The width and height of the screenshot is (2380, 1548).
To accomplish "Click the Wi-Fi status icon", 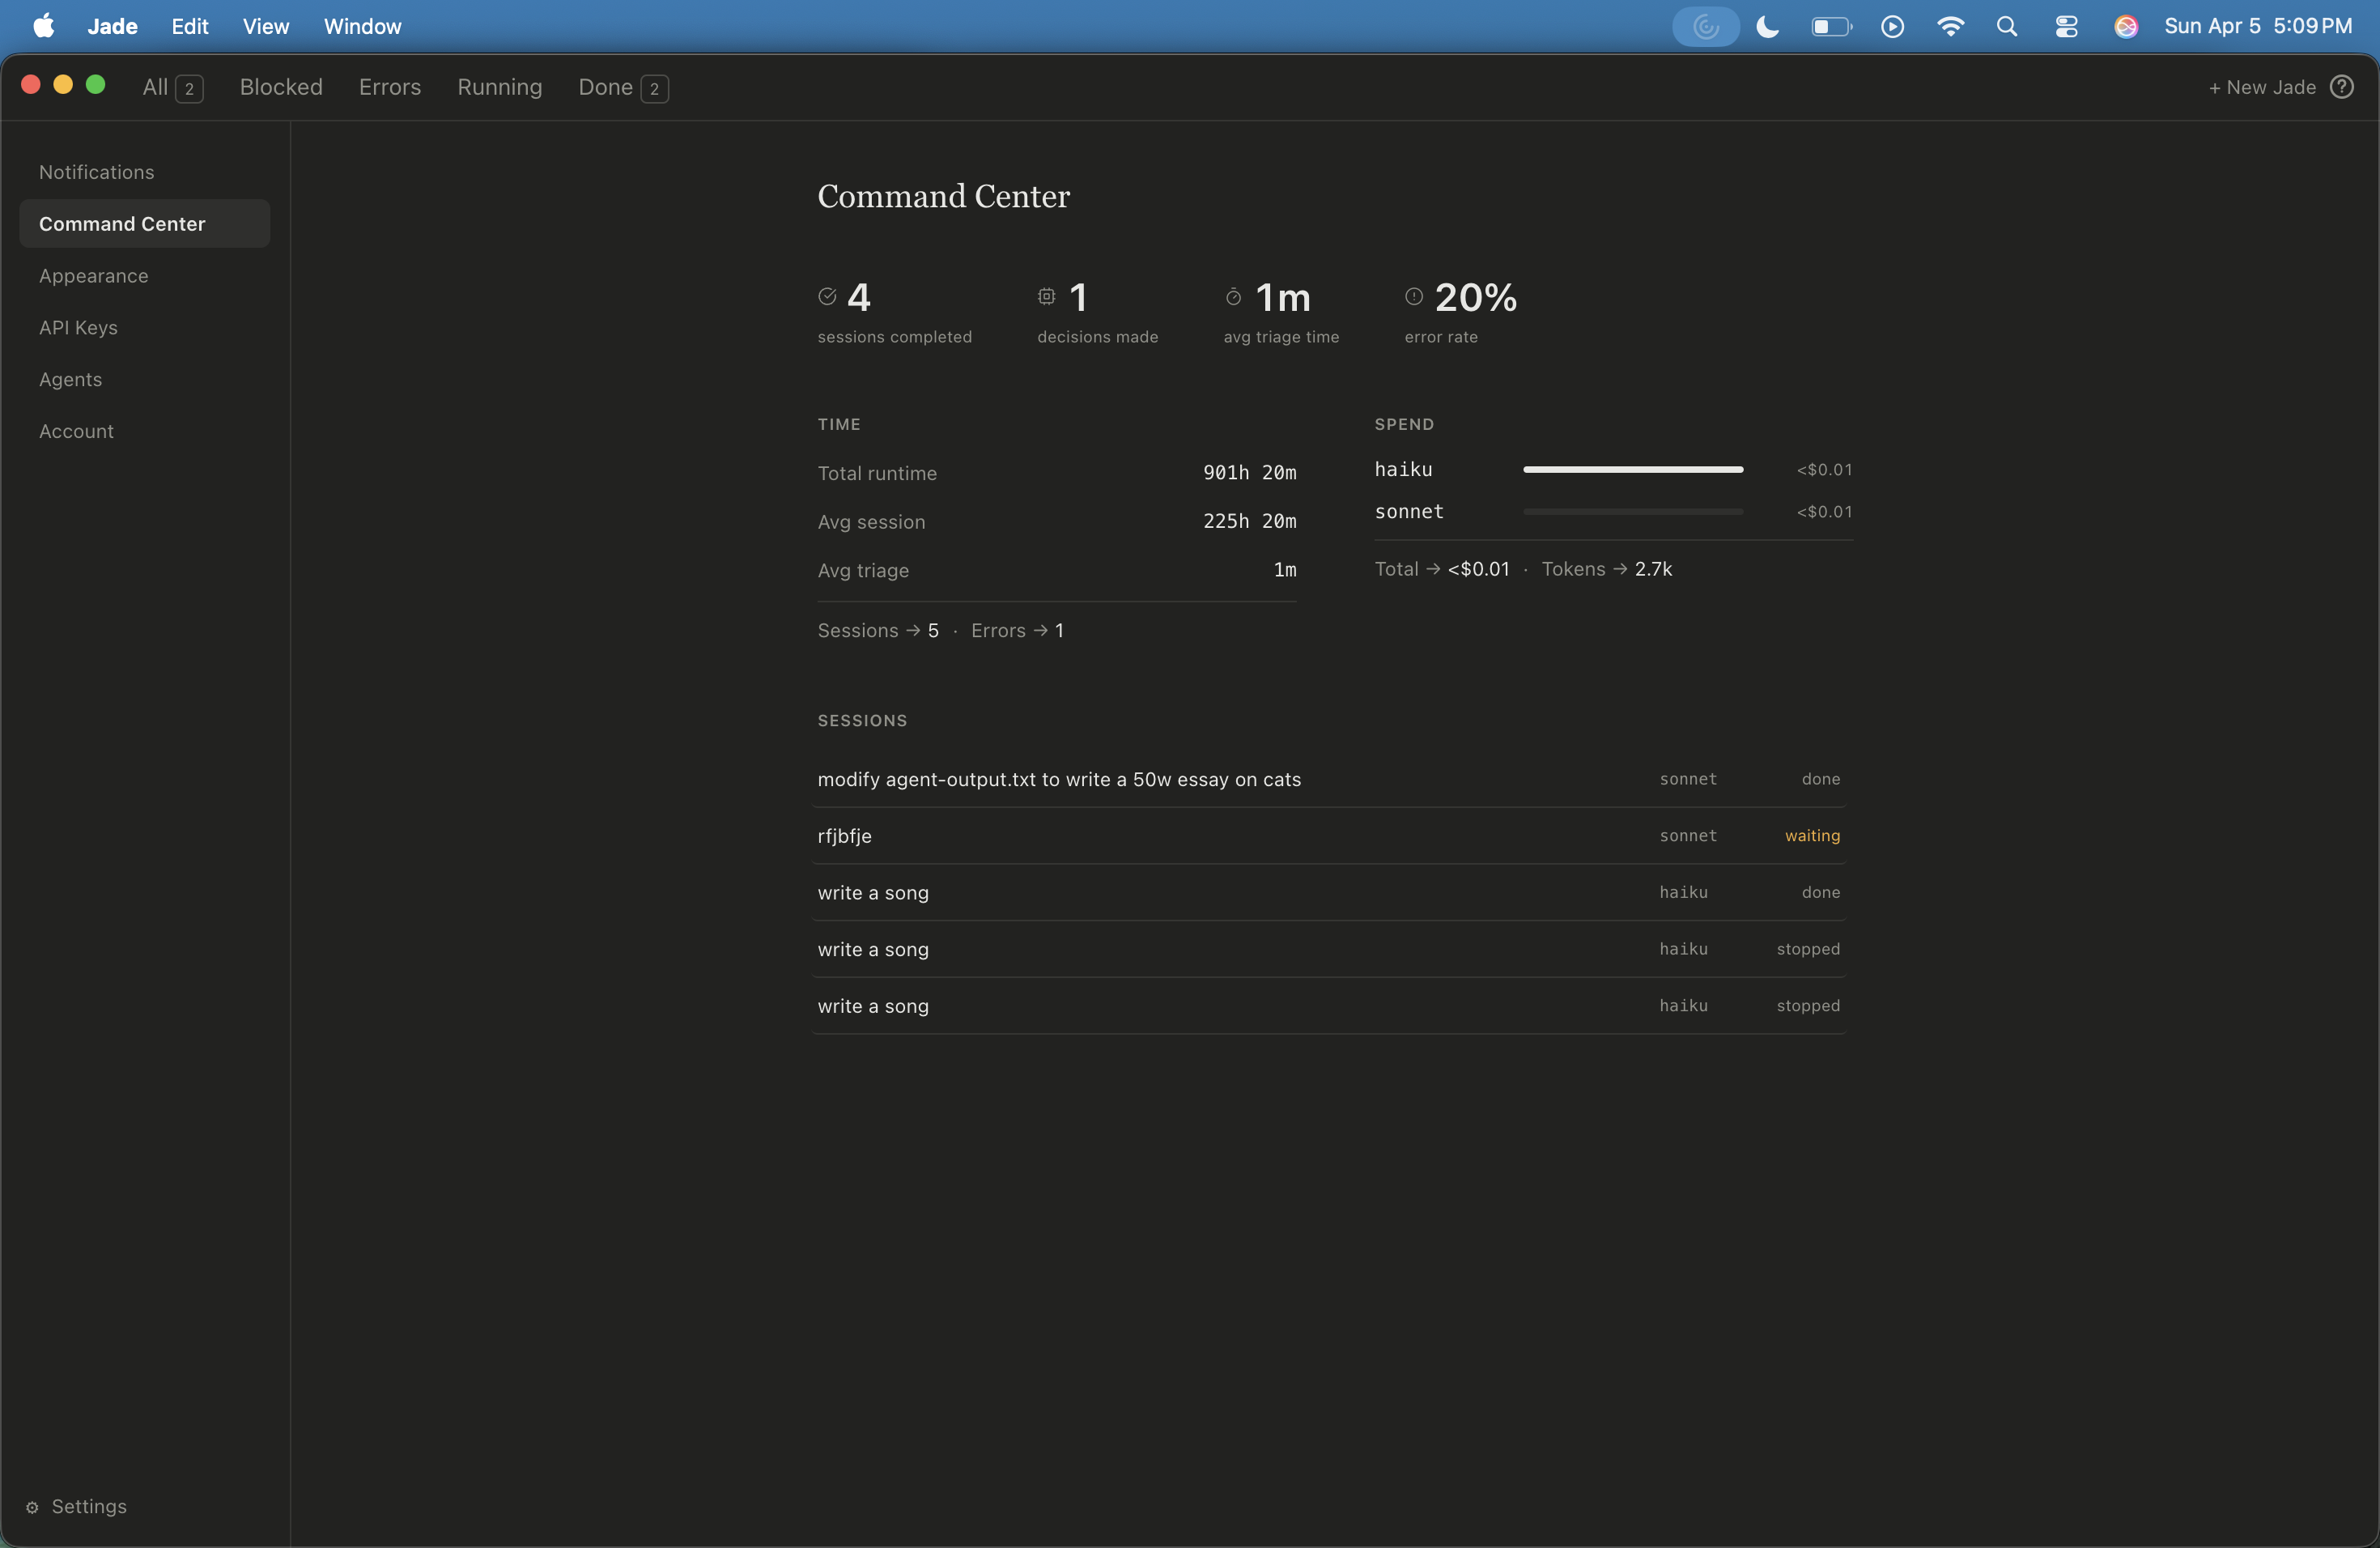I will pyautogui.click(x=1949, y=27).
